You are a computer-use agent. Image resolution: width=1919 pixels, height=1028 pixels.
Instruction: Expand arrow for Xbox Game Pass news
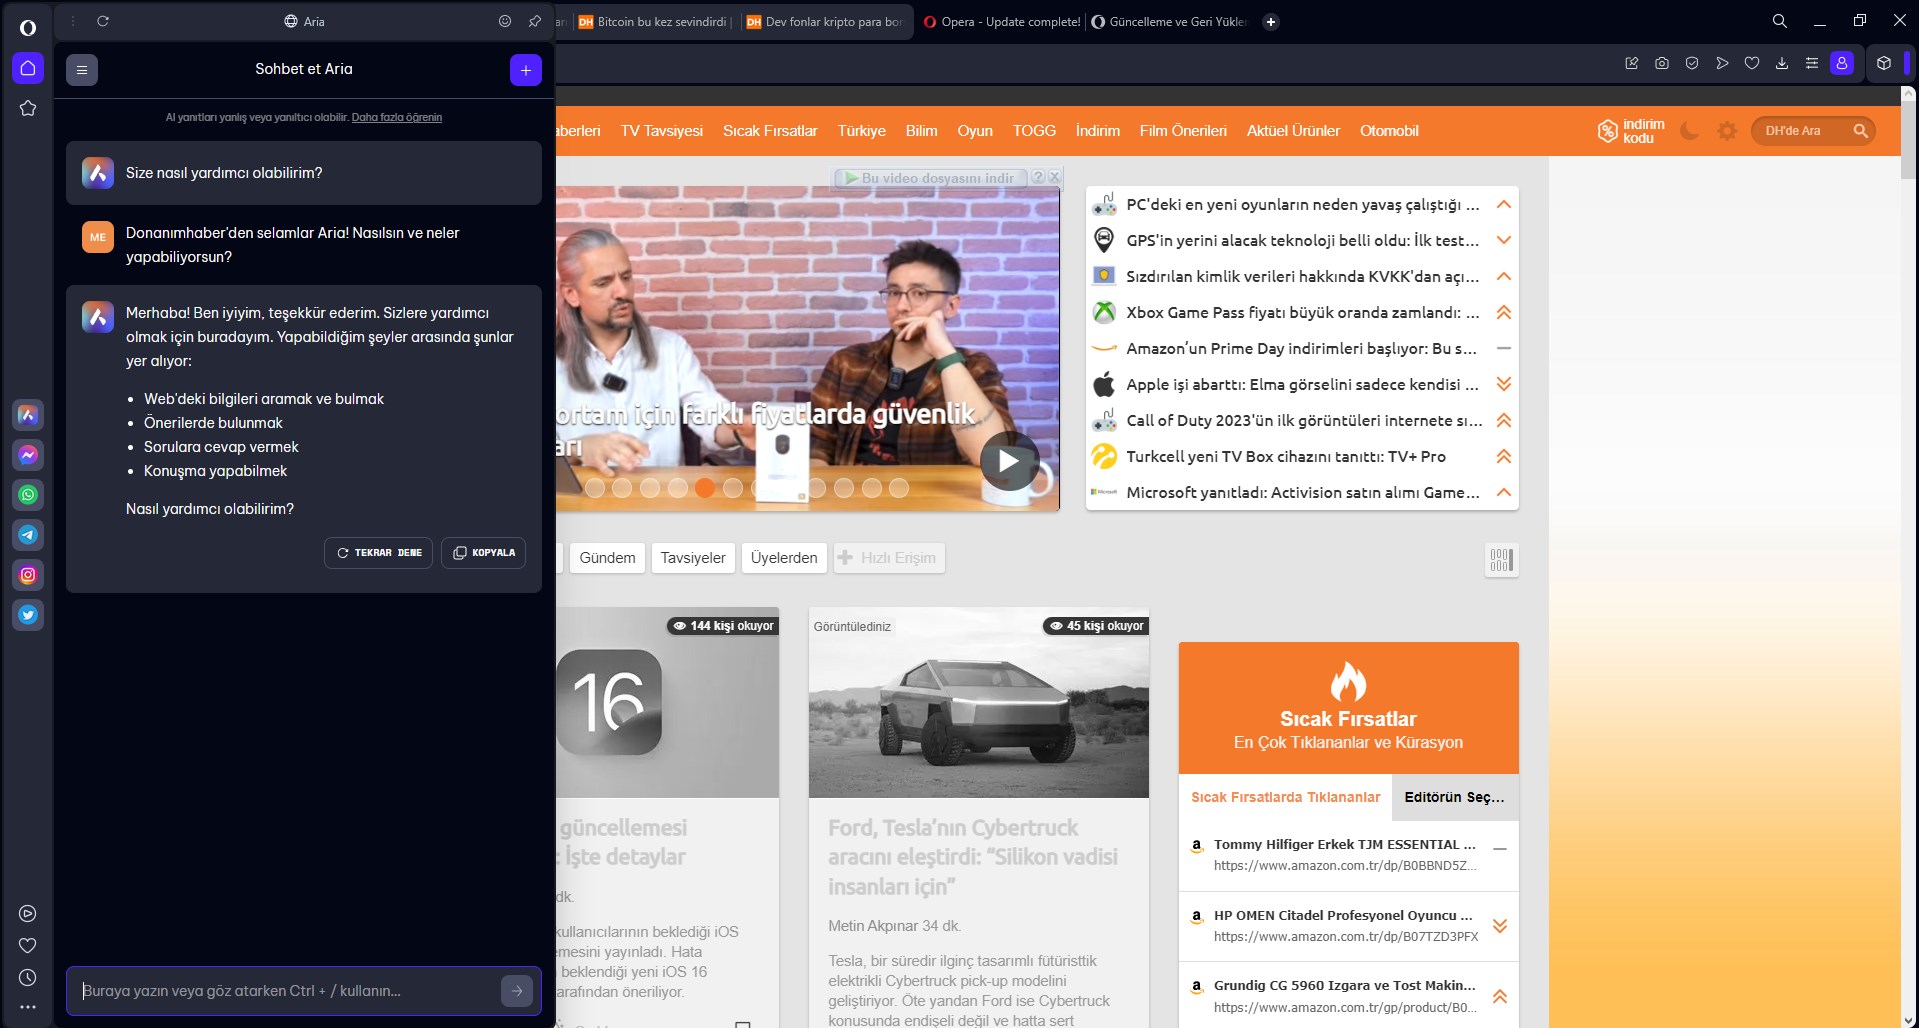pos(1503,313)
